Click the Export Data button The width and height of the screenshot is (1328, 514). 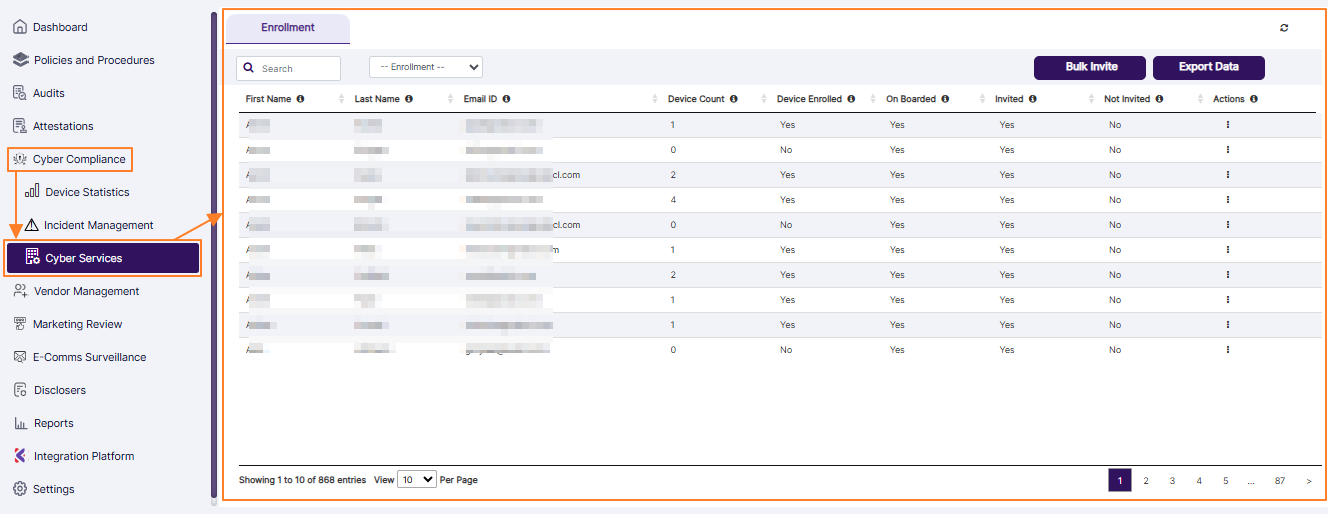pyautogui.click(x=1208, y=67)
